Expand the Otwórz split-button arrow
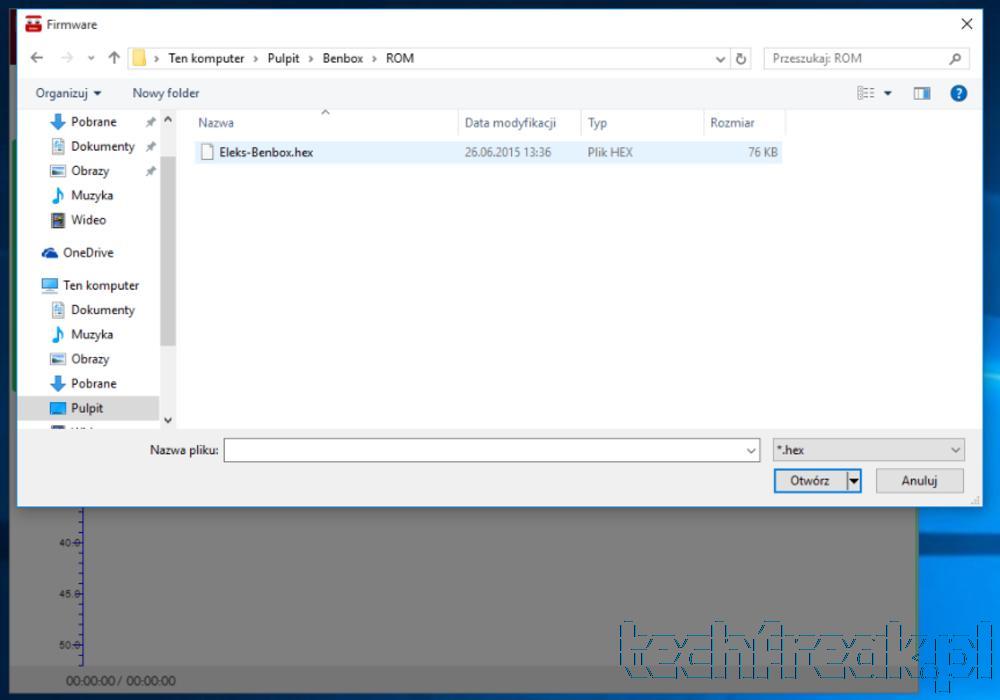This screenshot has width=1000, height=700. click(853, 481)
